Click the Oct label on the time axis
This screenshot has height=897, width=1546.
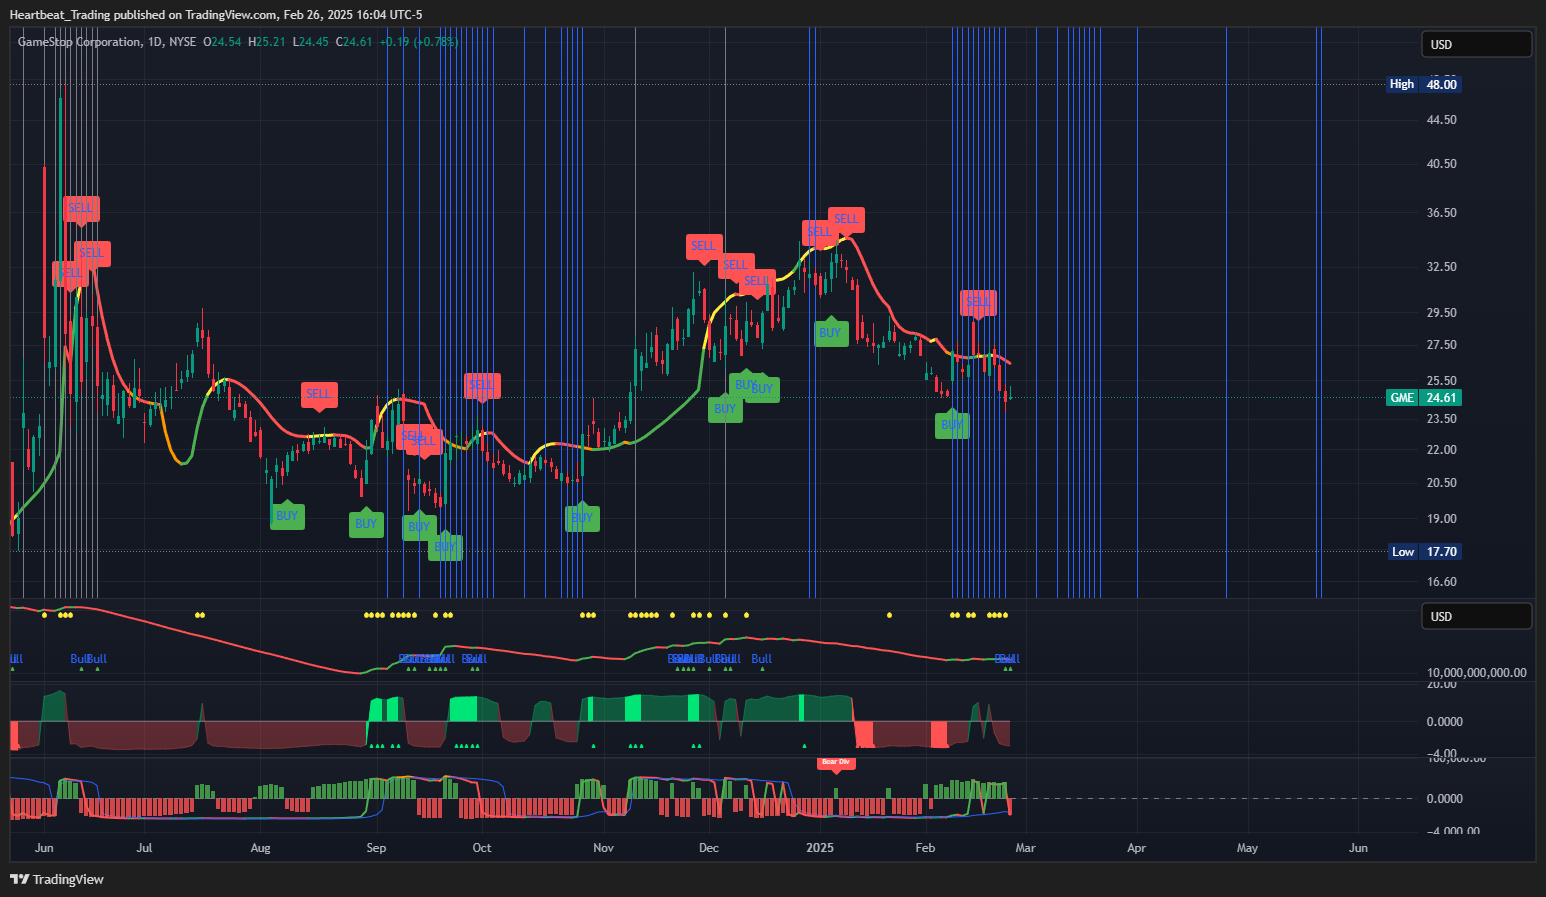pyautogui.click(x=482, y=848)
